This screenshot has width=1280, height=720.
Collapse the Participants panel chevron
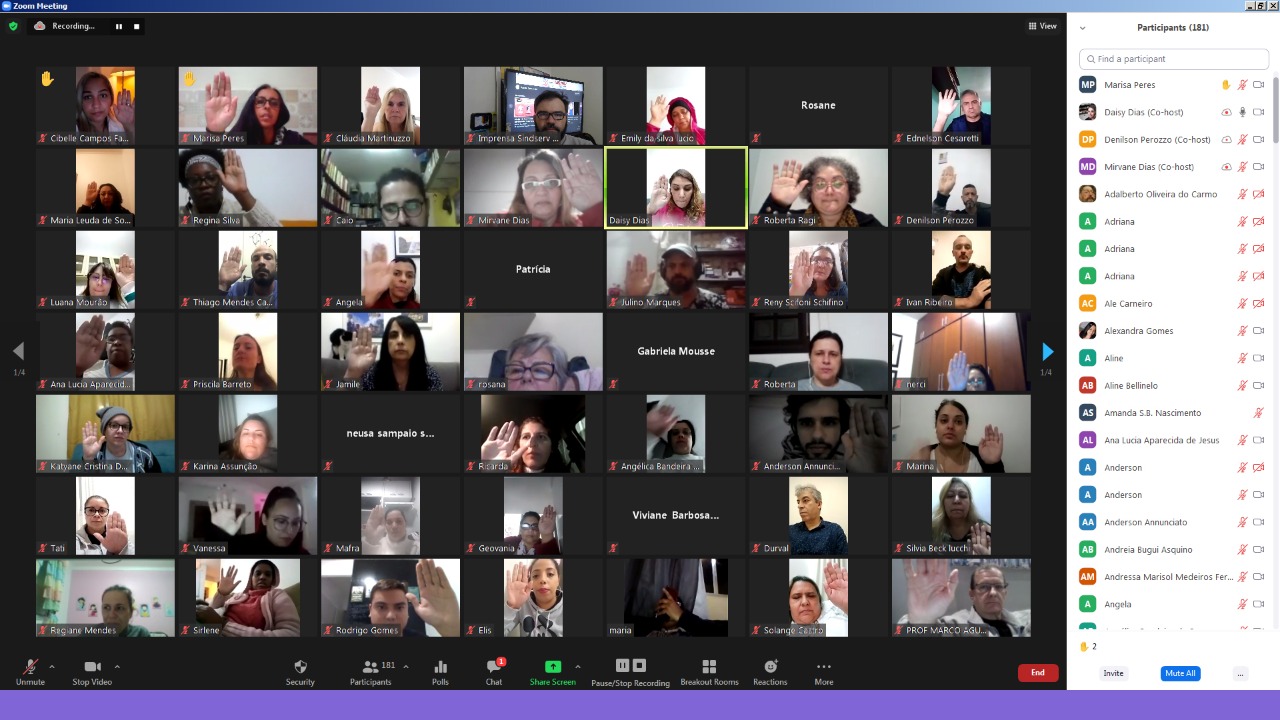coord(1082,28)
